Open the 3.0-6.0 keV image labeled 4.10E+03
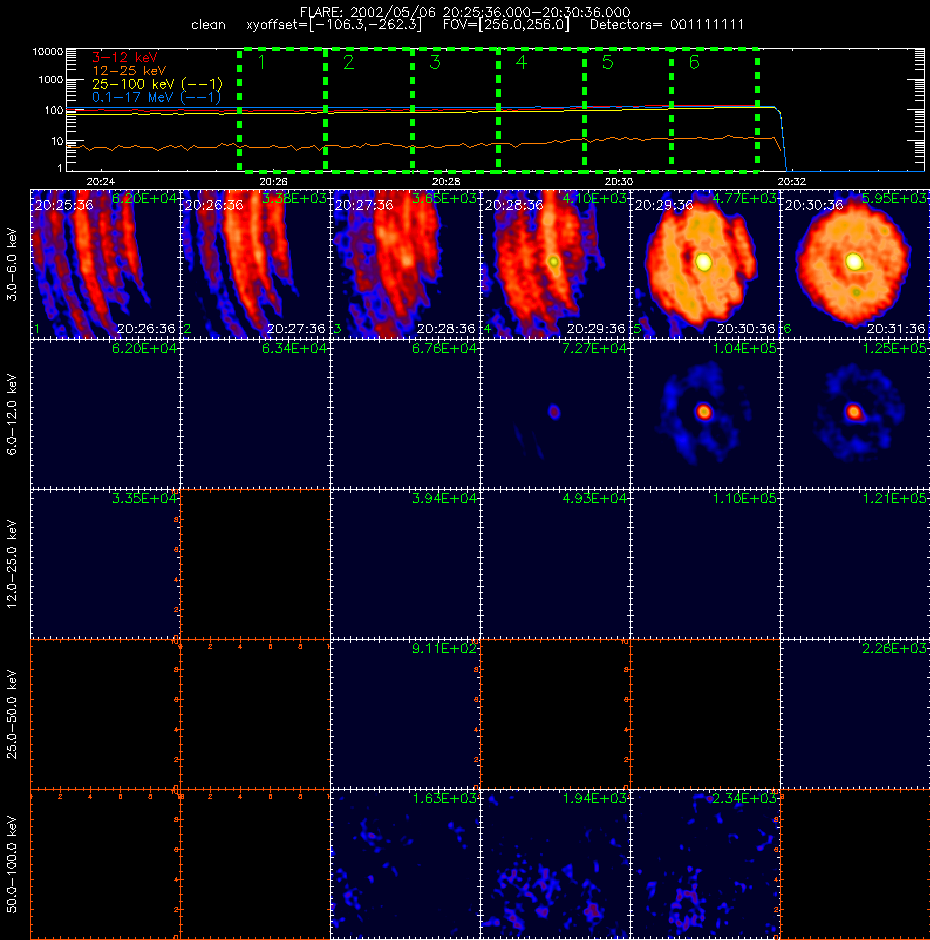930x940 pixels. pyautogui.click(x=555, y=264)
